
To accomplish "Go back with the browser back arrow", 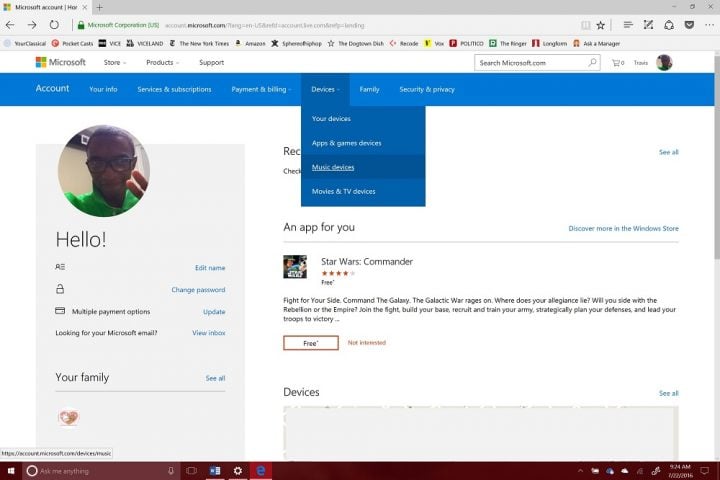I will coord(10,25).
